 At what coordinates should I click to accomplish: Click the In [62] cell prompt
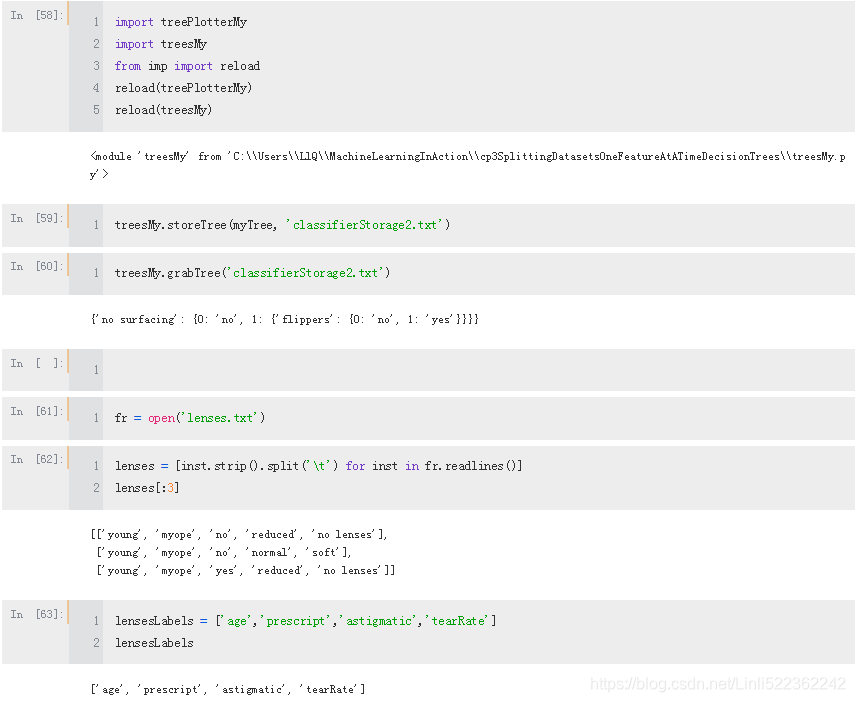tap(37, 459)
